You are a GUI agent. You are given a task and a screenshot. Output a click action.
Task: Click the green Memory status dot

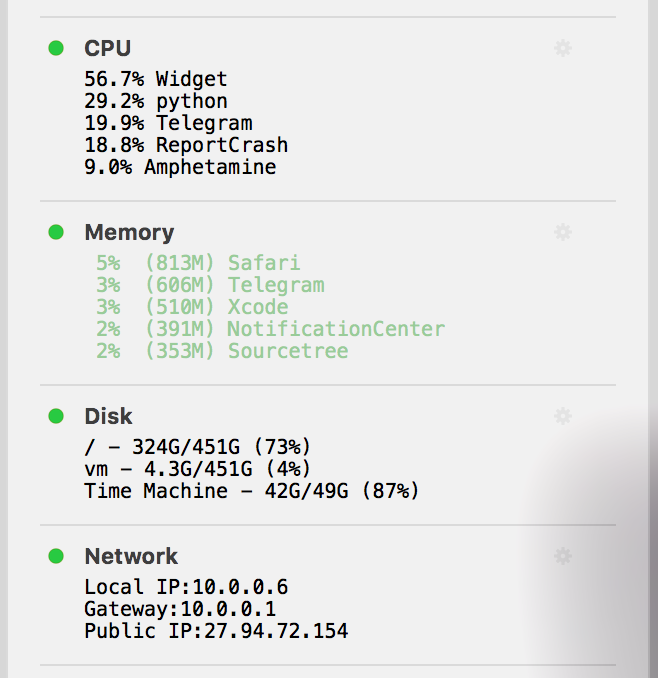[x=56, y=232]
